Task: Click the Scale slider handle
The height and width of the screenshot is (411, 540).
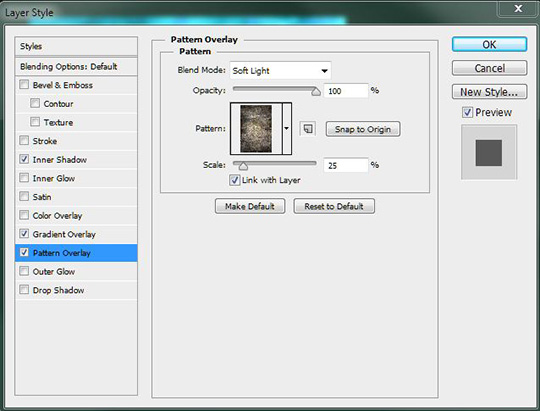Action: pos(243,166)
